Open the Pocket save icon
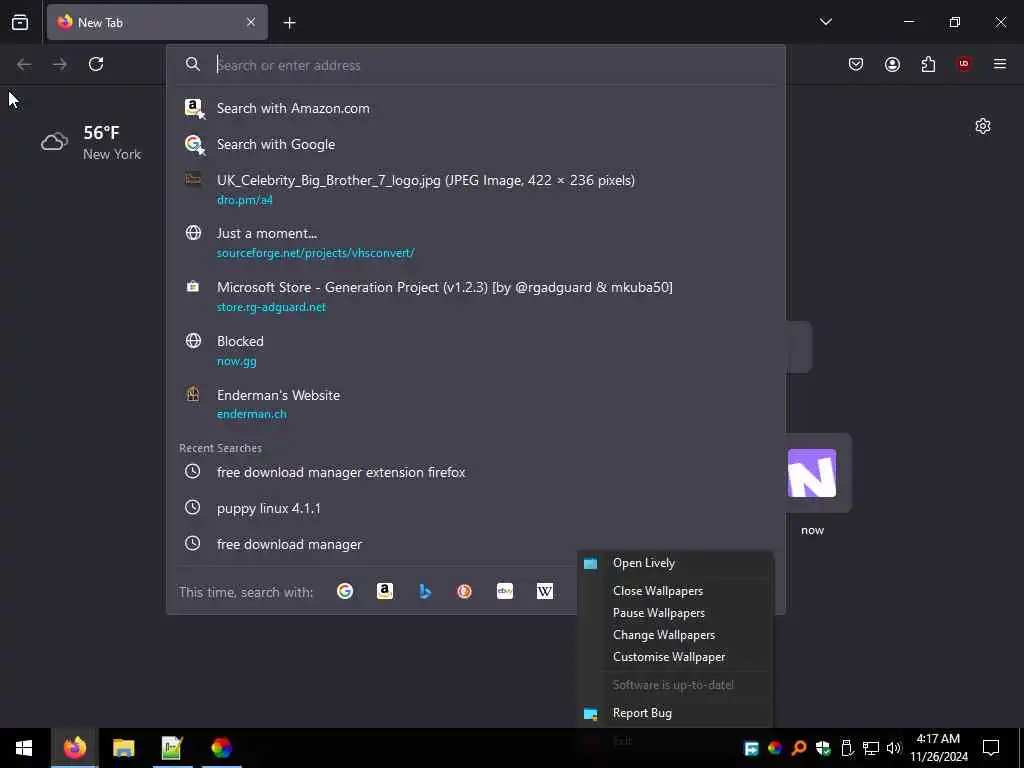The image size is (1024, 768). click(856, 64)
